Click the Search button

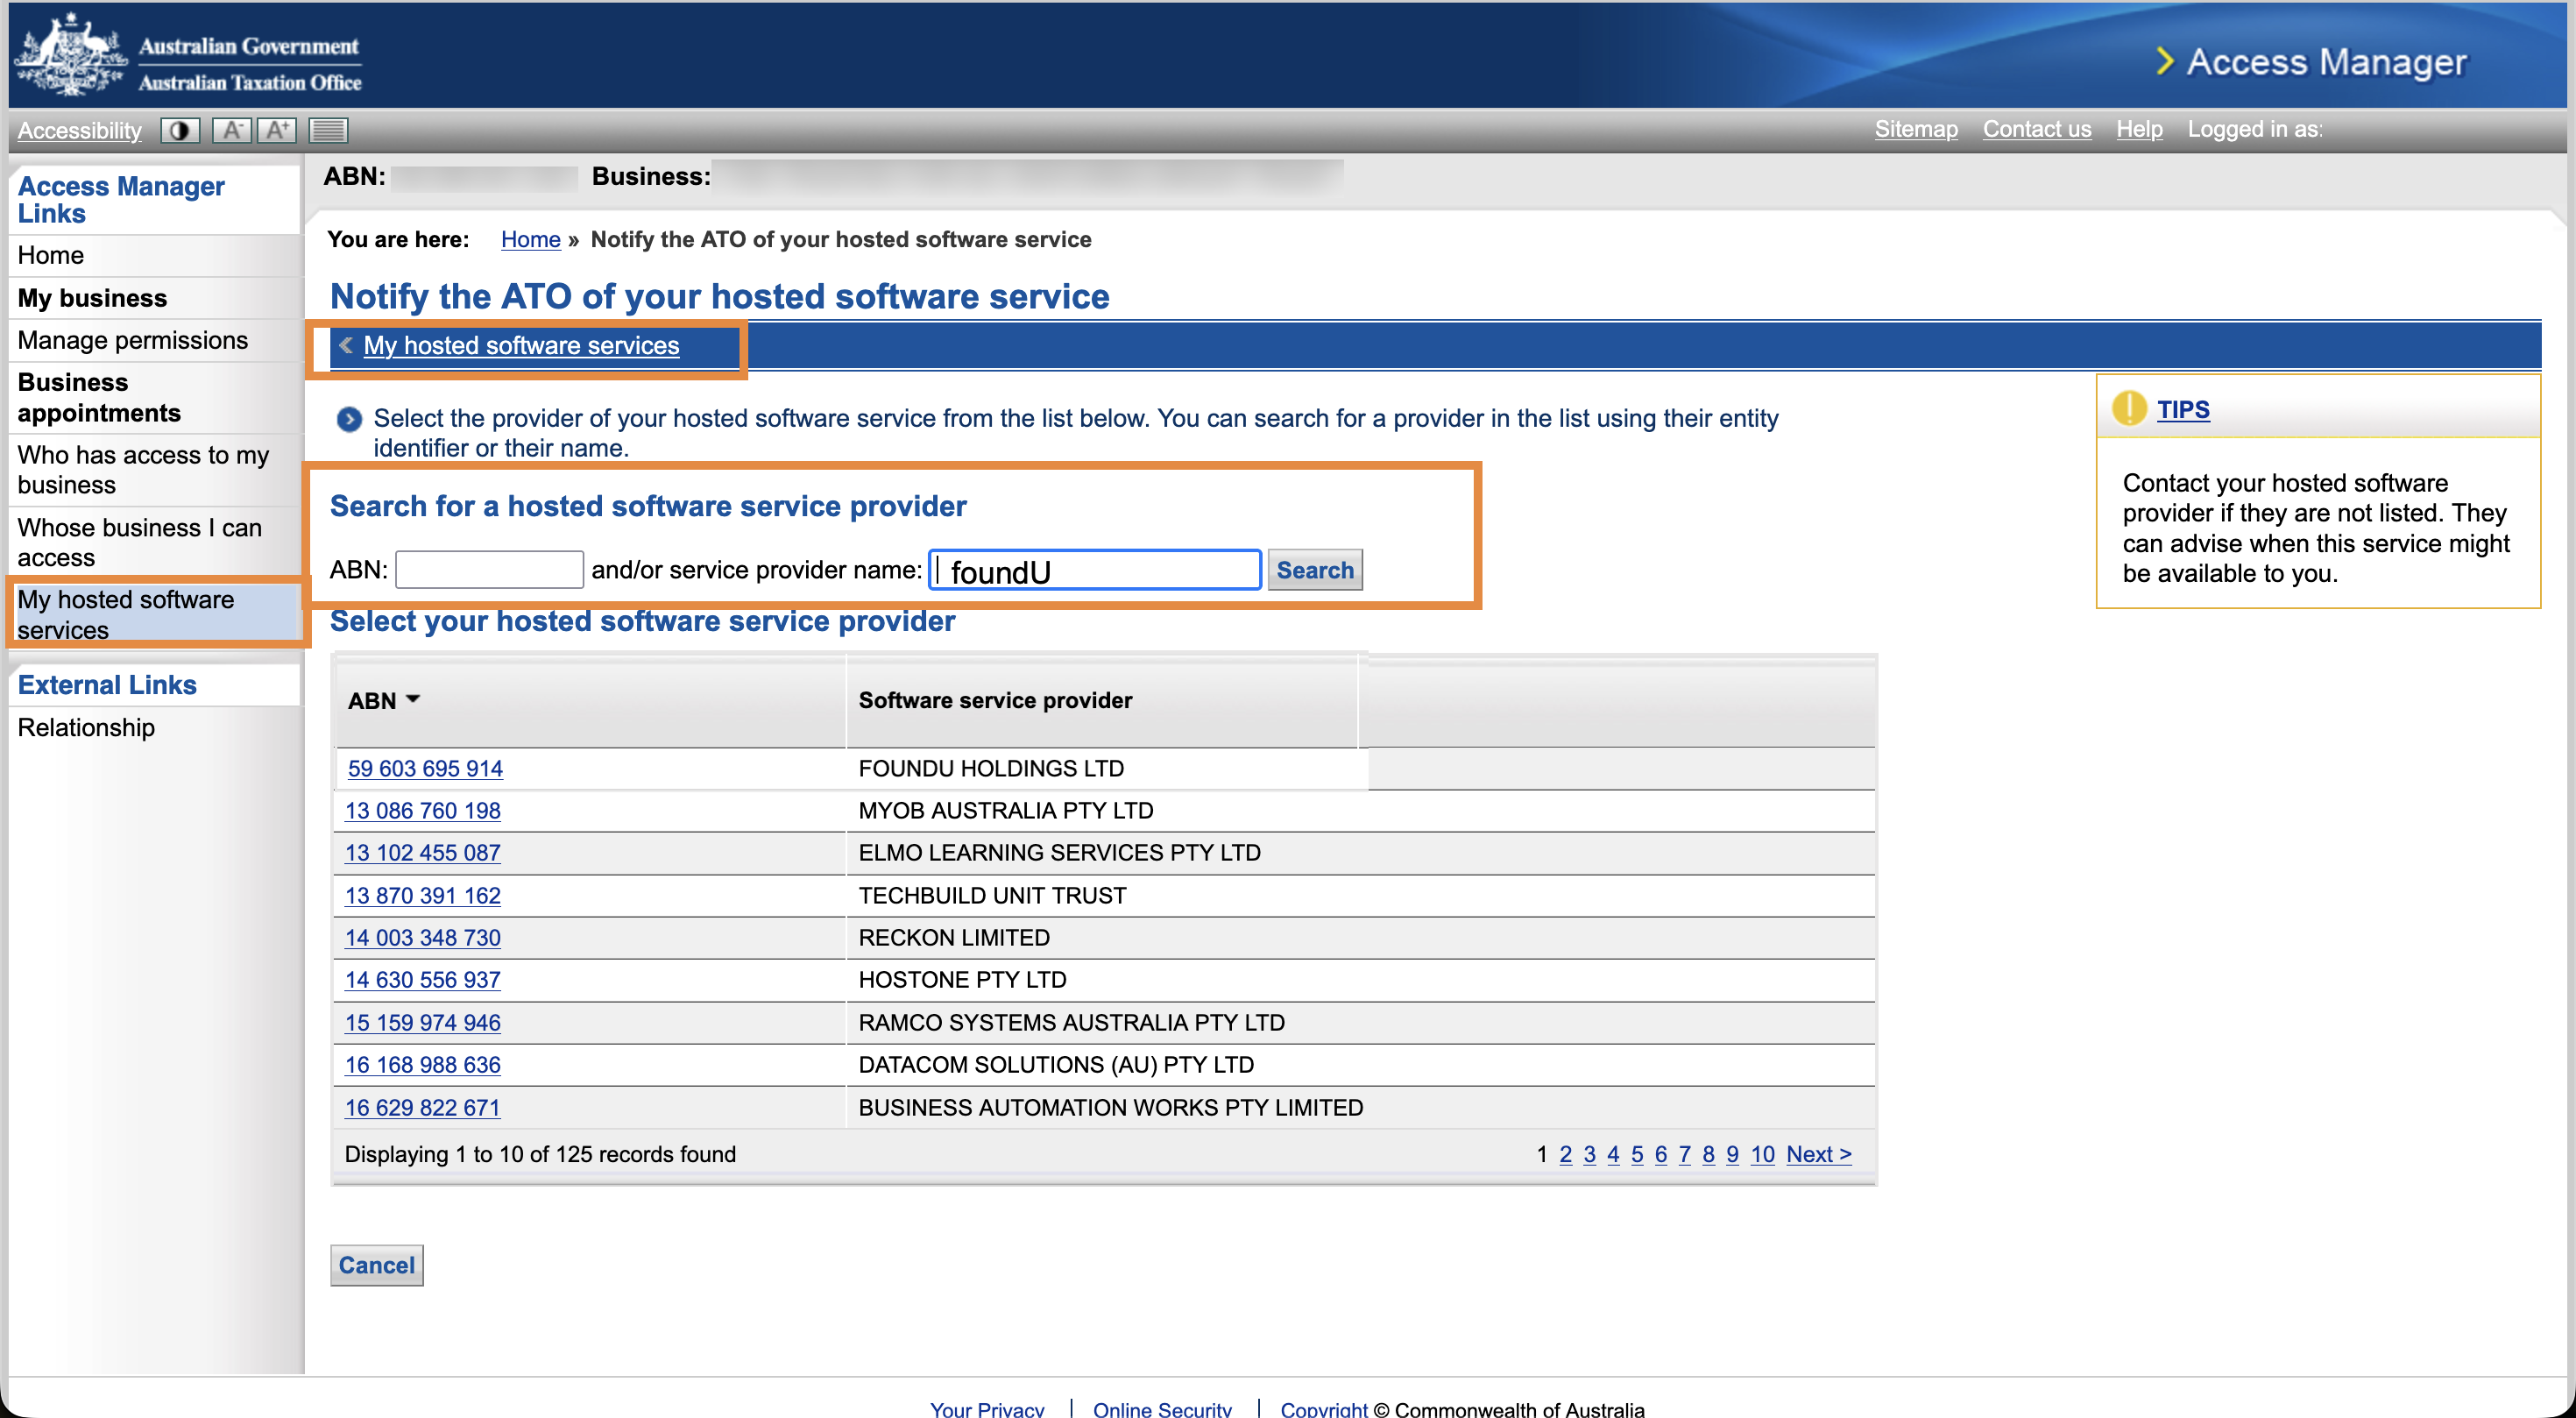[1315, 570]
